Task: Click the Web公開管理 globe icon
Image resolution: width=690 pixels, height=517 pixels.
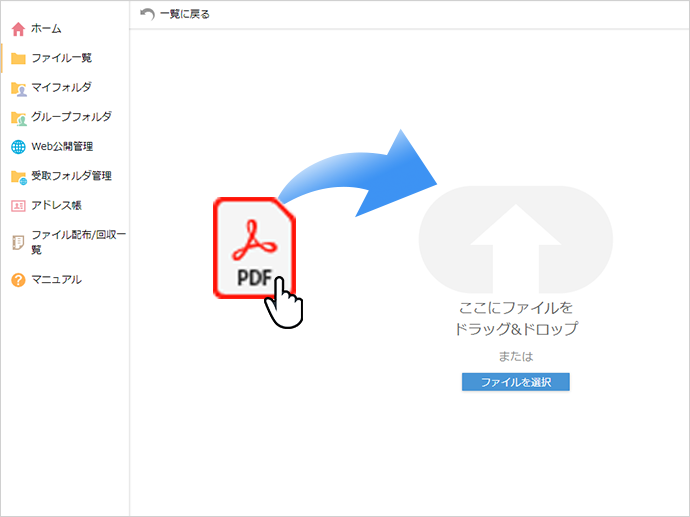Action: pyautogui.click(x=18, y=147)
